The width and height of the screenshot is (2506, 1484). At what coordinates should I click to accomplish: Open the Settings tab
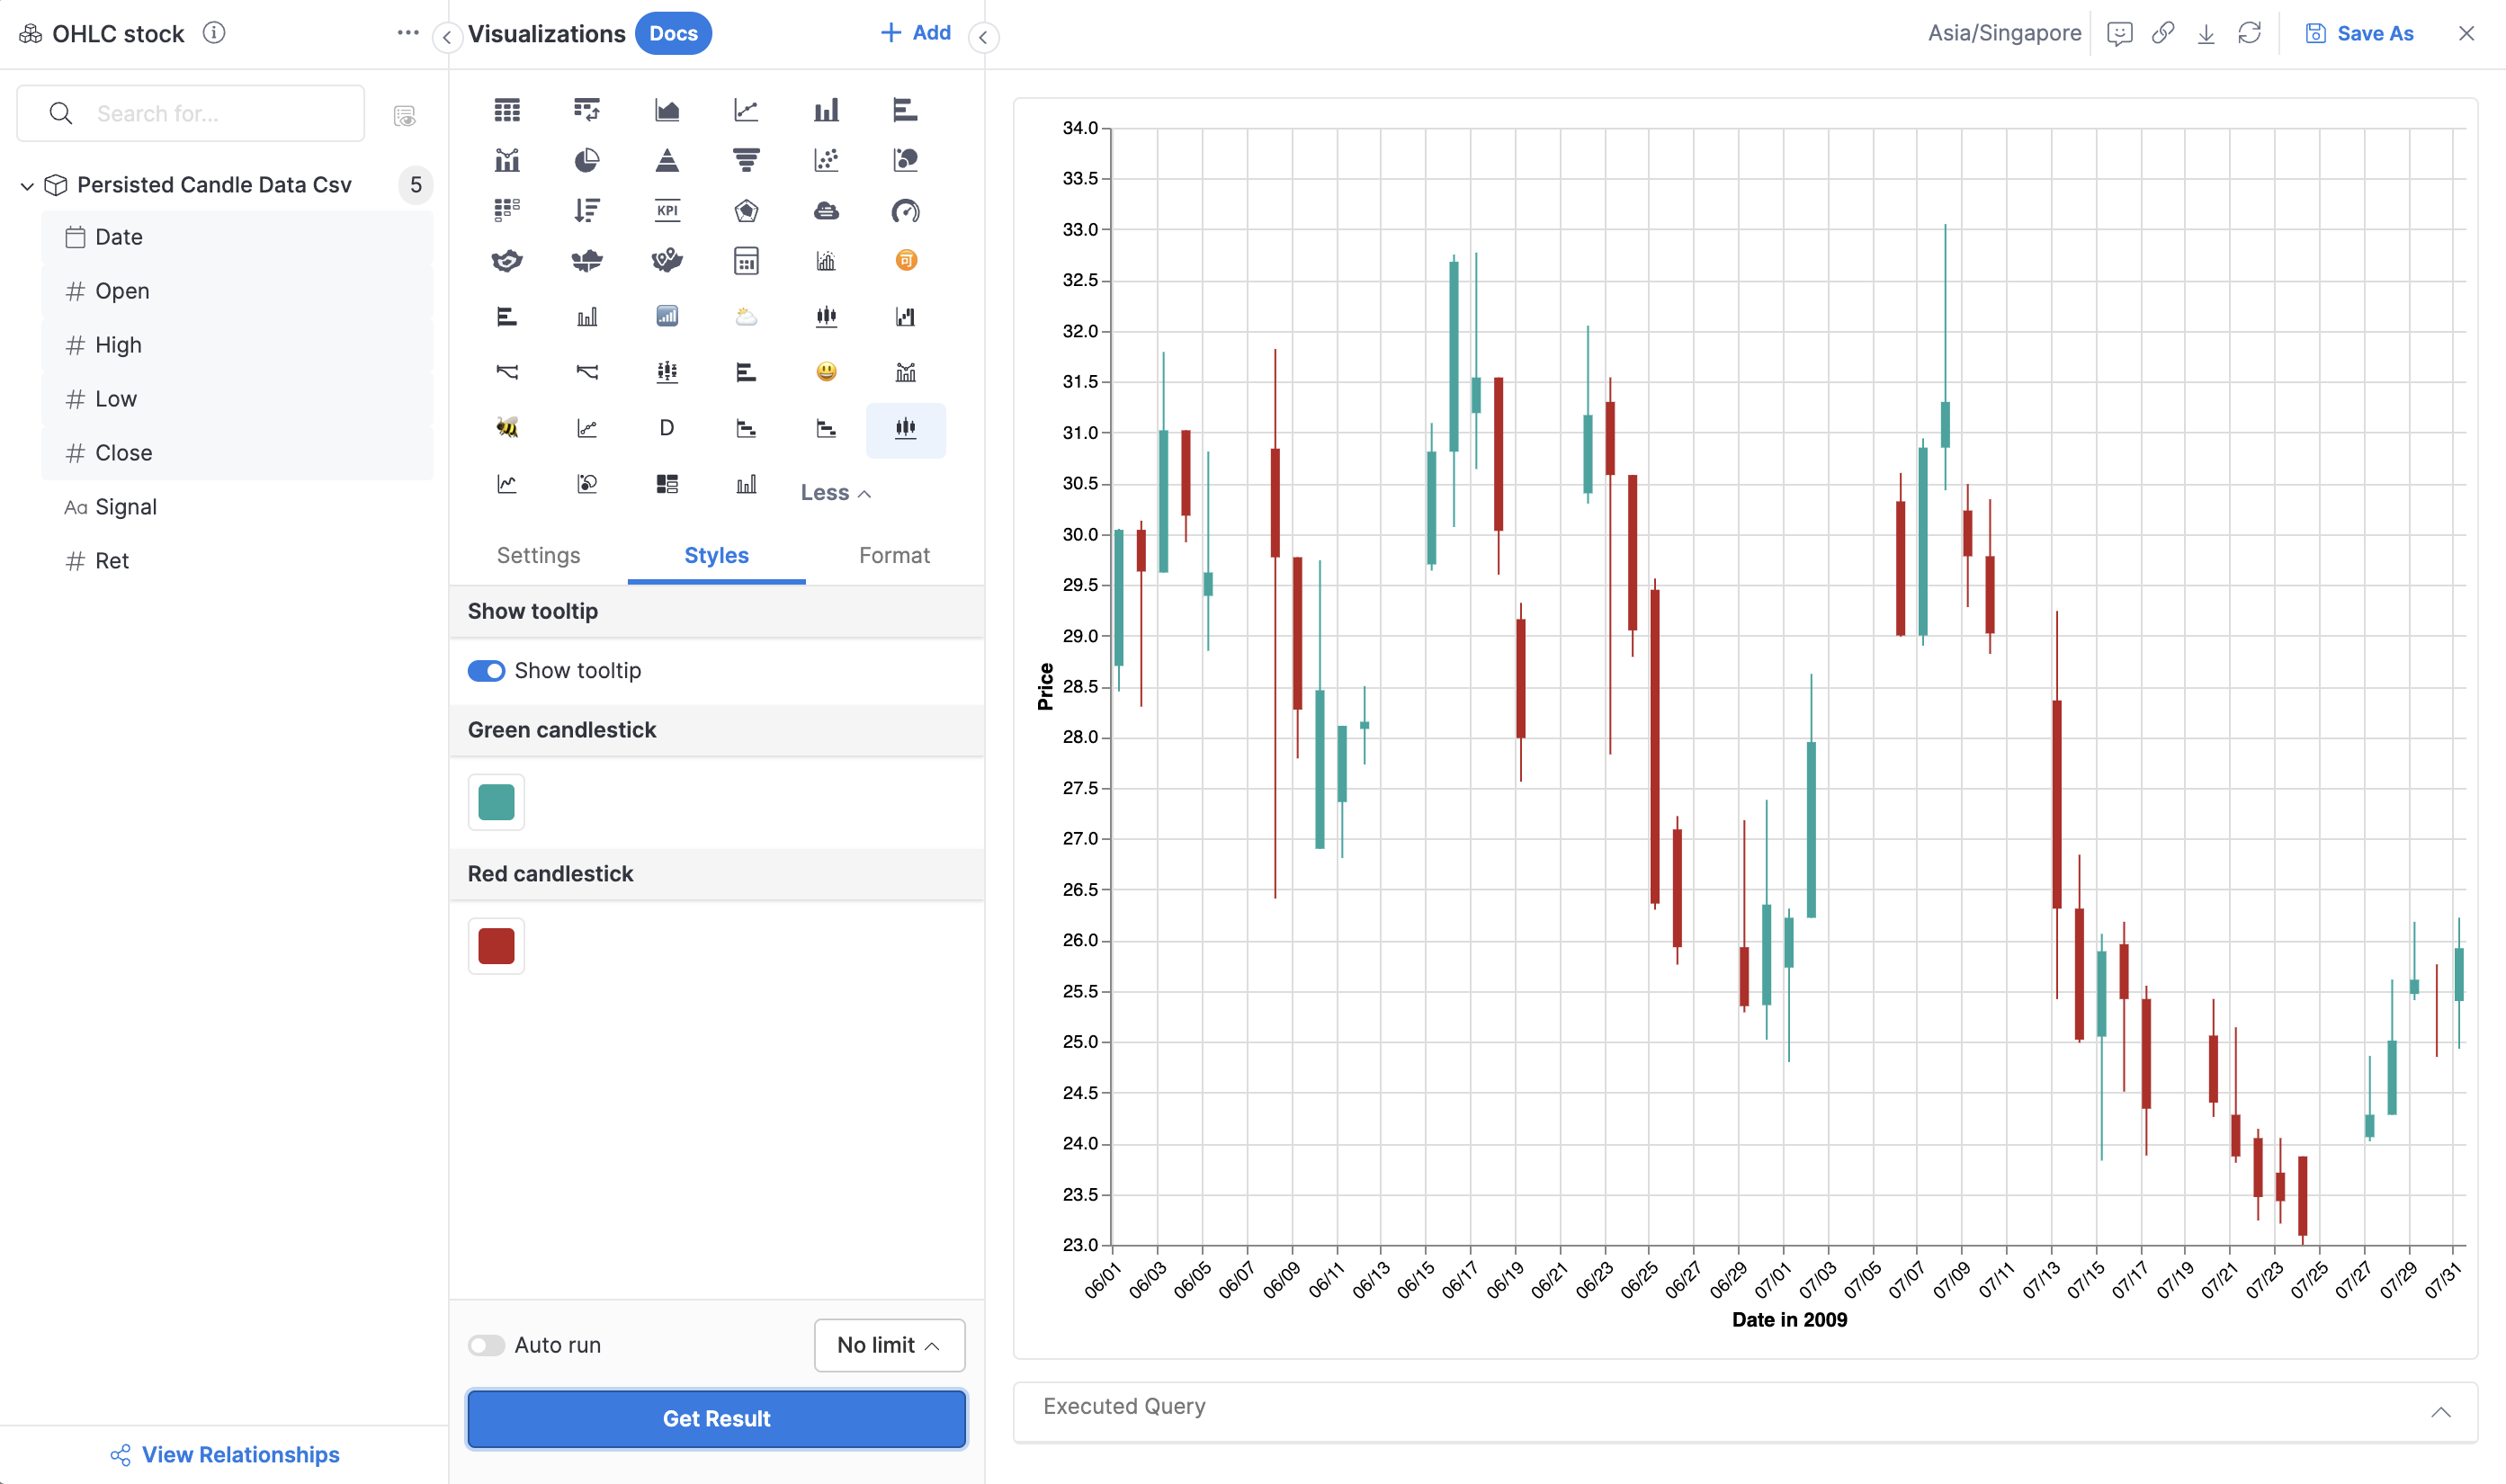click(x=538, y=555)
